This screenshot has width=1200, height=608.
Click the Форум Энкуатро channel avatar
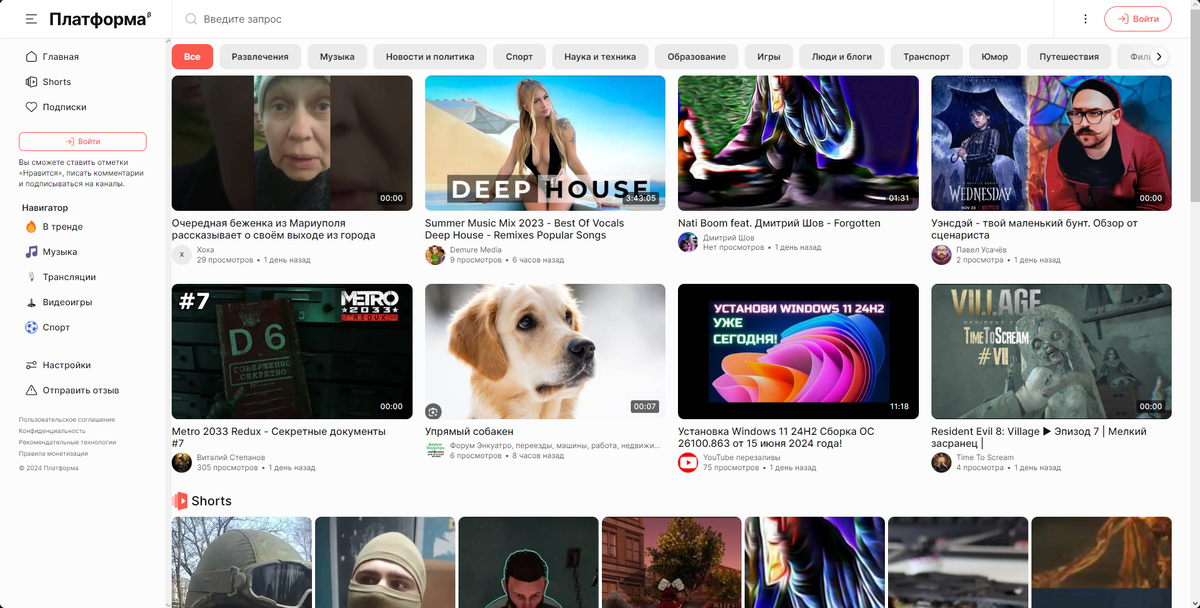tap(435, 450)
